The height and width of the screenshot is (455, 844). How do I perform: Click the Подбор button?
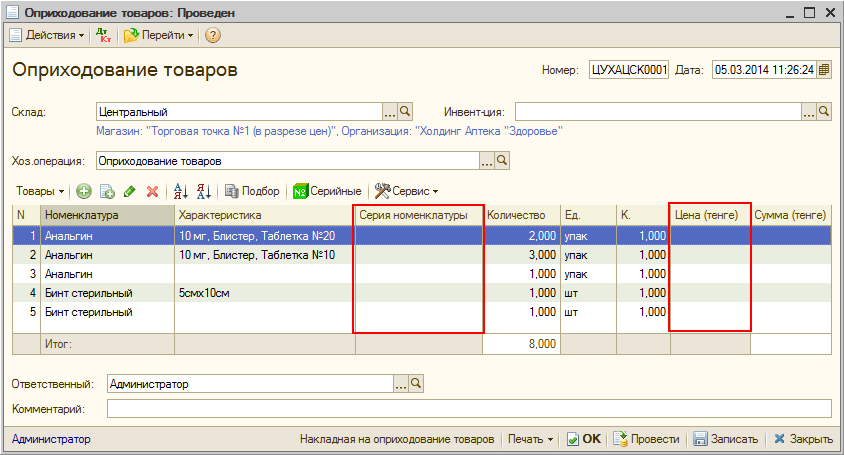click(x=252, y=191)
